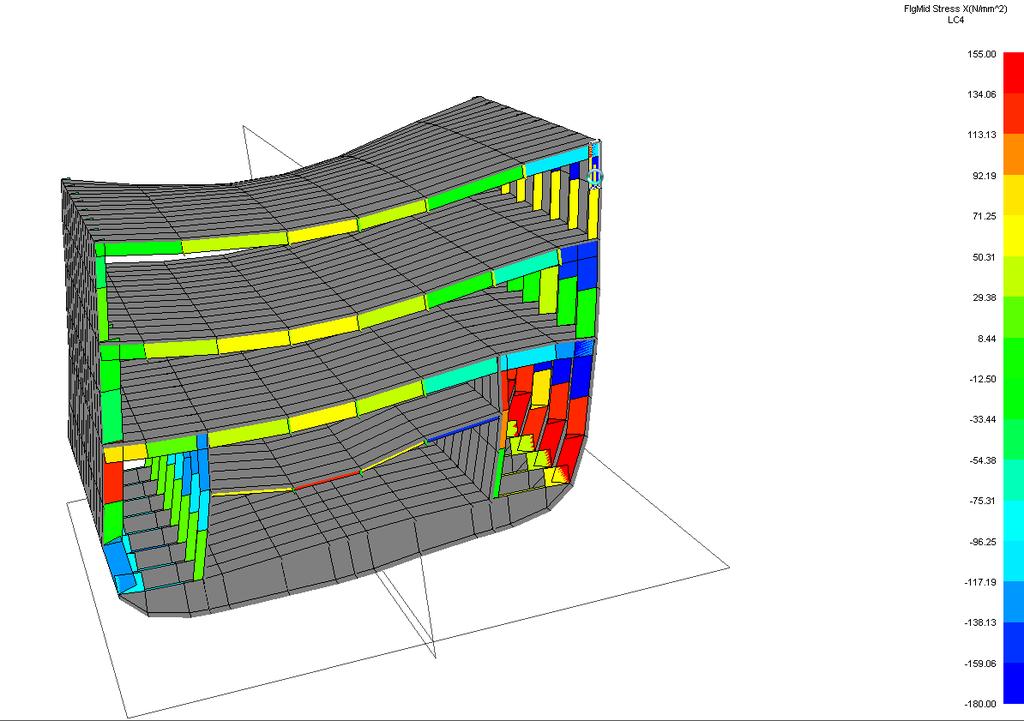Click the legend value "-159.06"
Image resolution: width=1024 pixels, height=721 pixels.
pyautogui.click(x=981, y=664)
